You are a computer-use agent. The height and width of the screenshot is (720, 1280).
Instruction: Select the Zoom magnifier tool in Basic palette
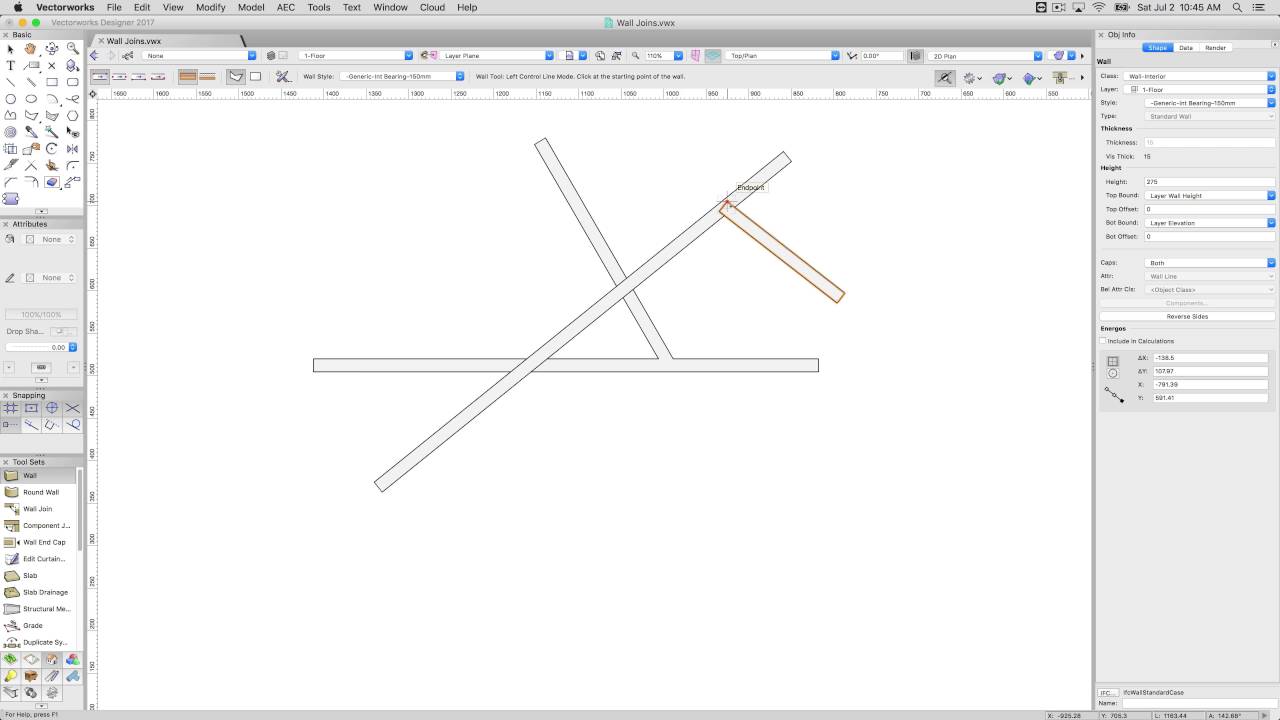73,48
